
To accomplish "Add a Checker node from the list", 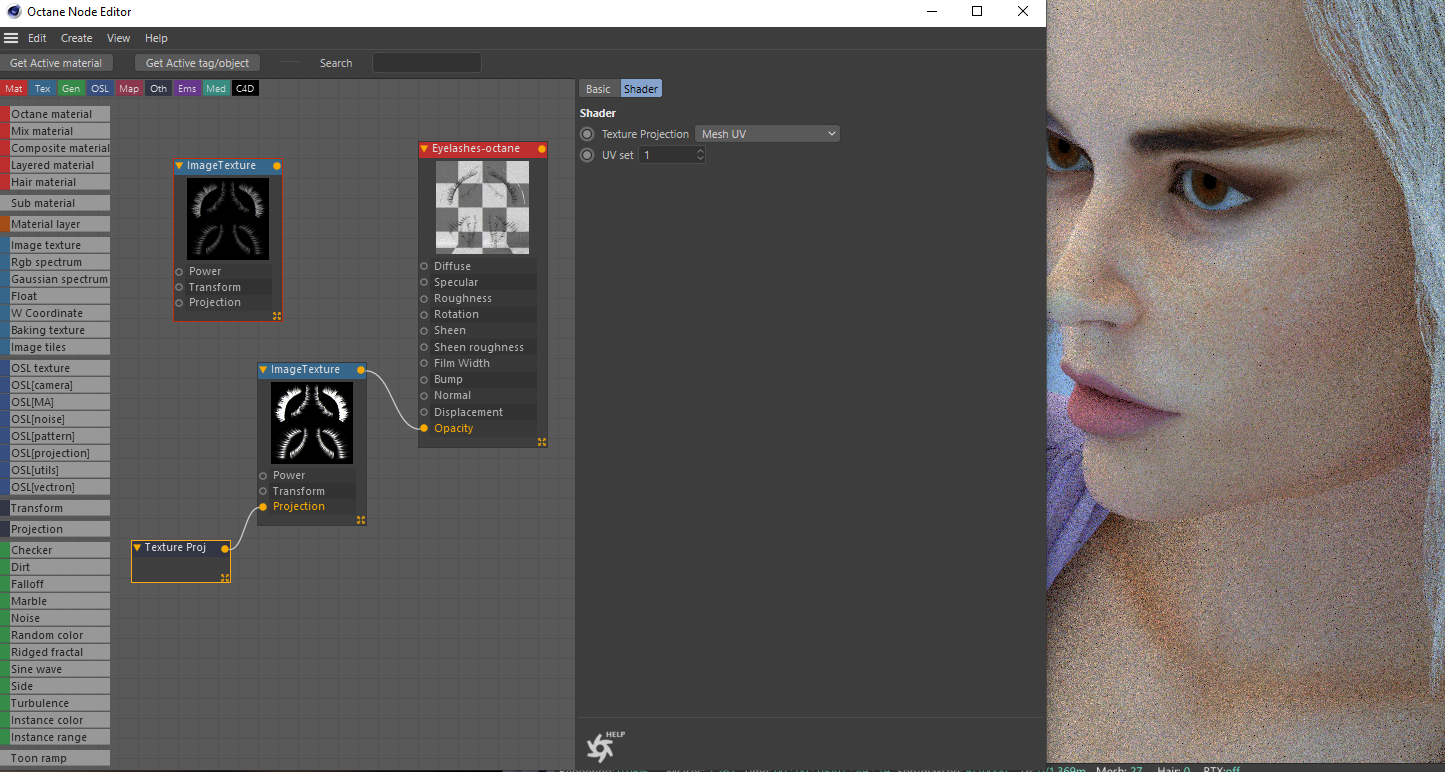I will [55, 550].
